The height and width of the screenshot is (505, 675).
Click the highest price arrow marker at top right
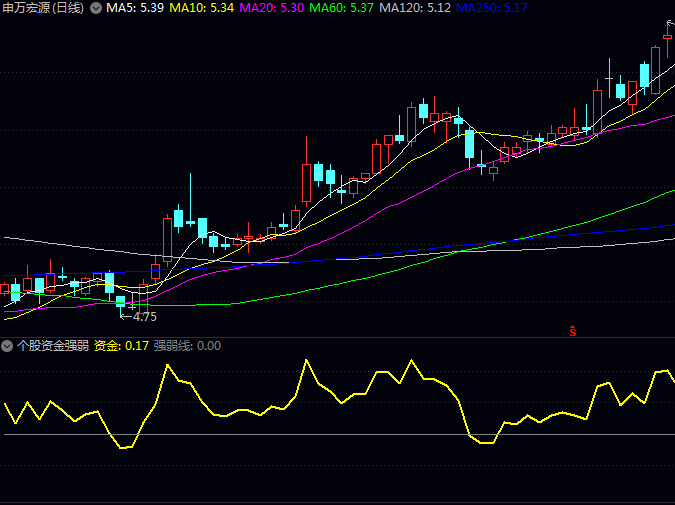tap(670, 22)
